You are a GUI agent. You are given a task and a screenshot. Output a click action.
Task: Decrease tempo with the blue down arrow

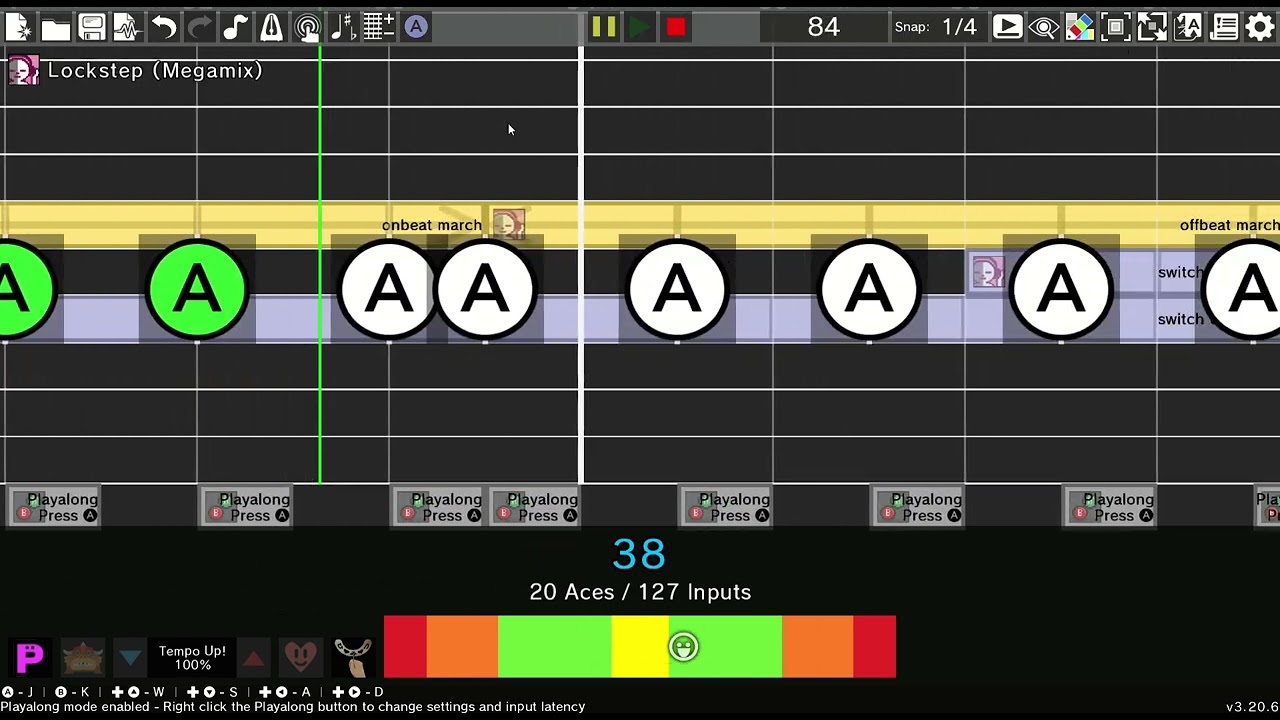130,657
